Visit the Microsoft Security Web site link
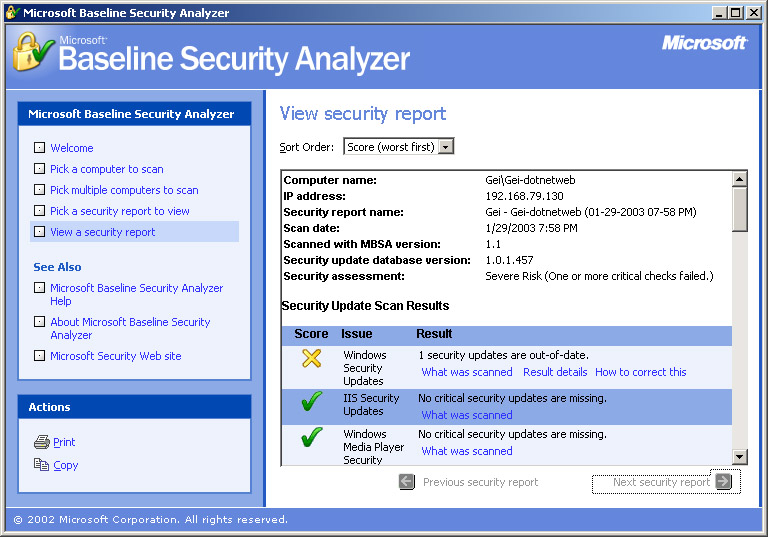 [116, 356]
